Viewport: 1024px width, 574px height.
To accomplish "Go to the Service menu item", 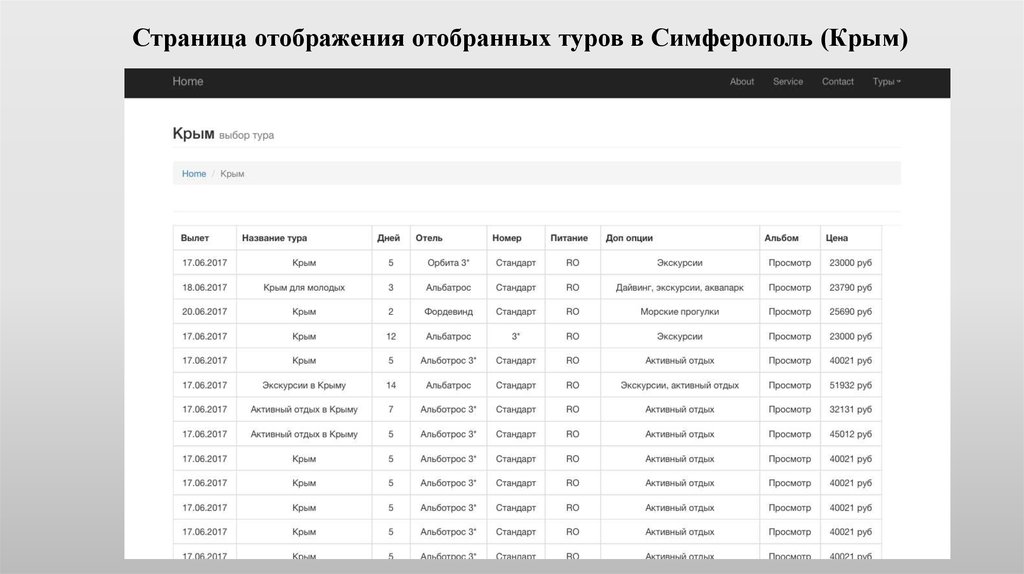I will [788, 82].
